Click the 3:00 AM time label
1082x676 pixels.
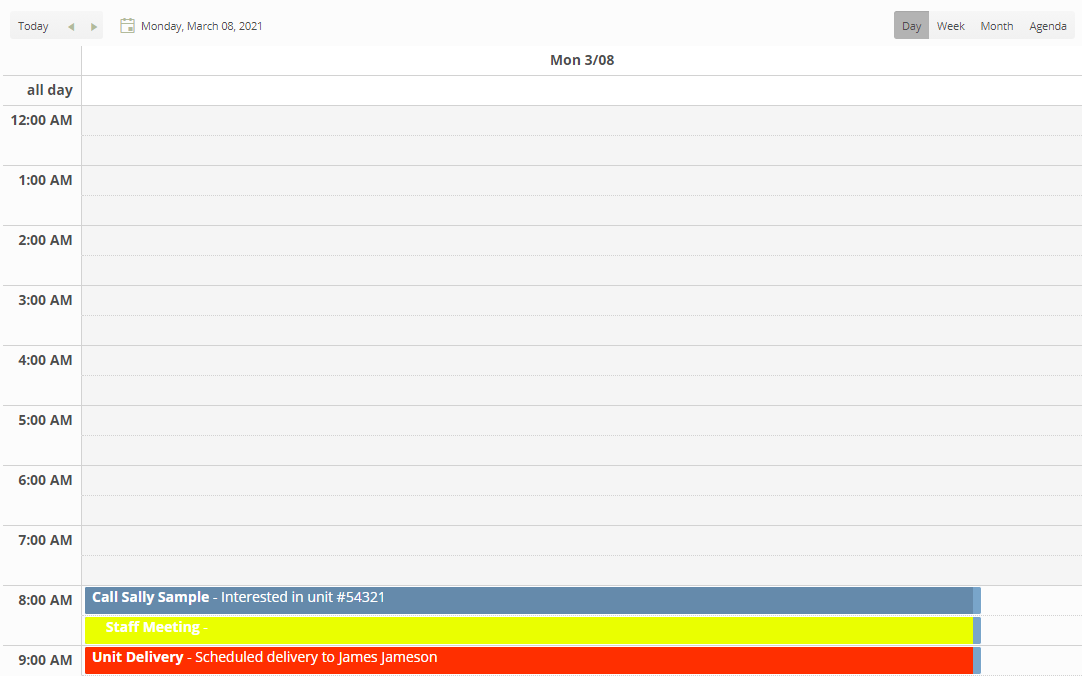point(45,300)
